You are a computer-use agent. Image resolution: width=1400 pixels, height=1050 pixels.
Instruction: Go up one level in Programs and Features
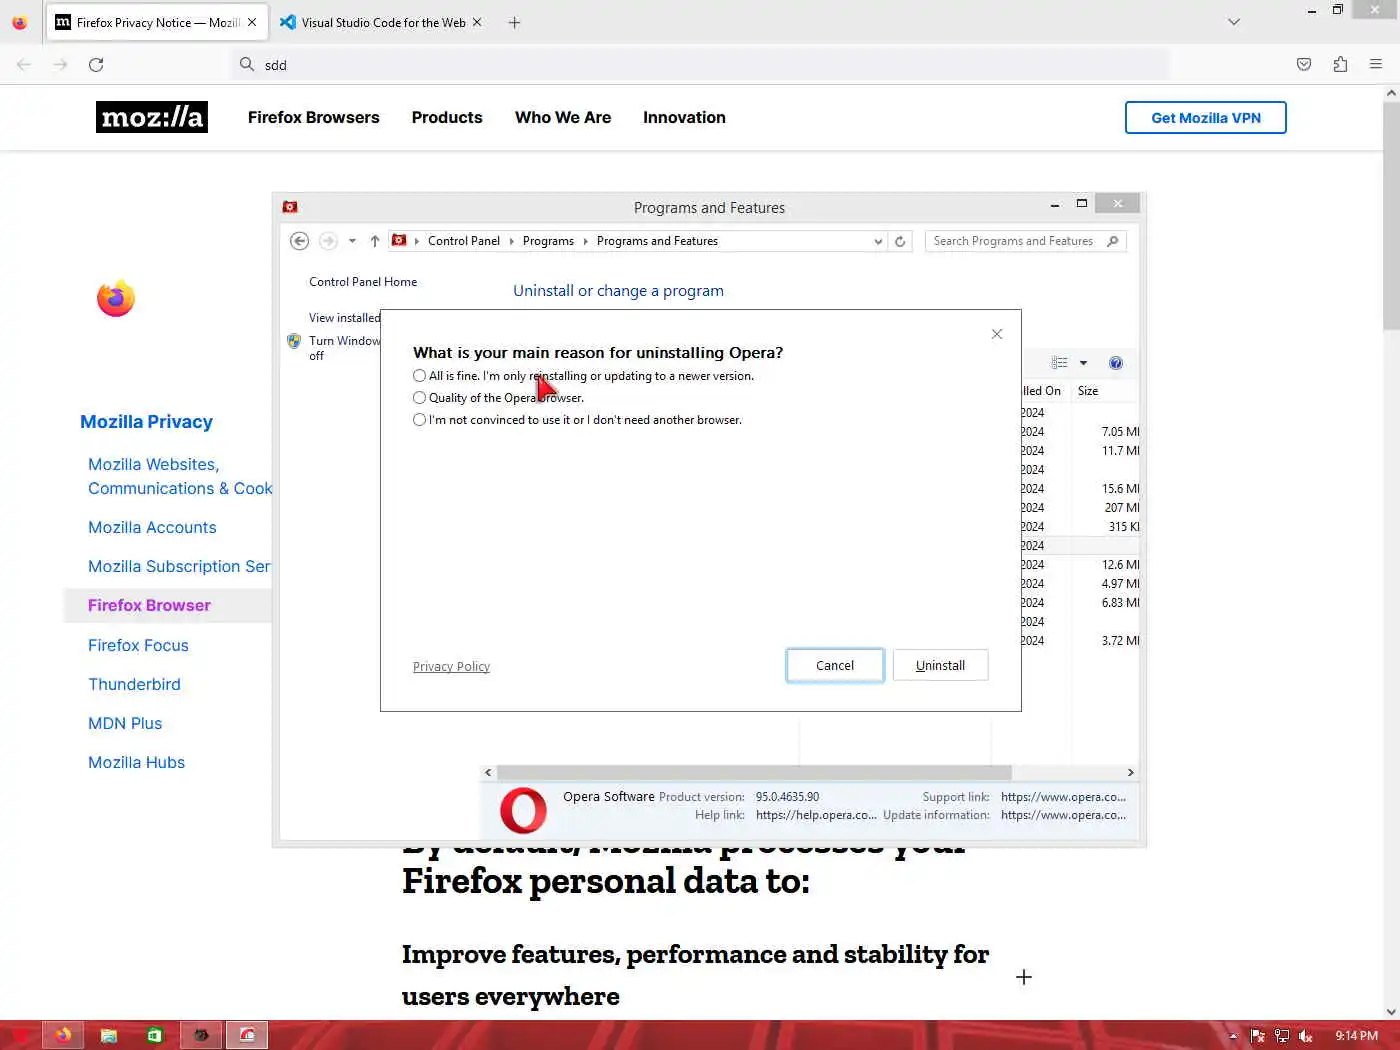(x=374, y=241)
